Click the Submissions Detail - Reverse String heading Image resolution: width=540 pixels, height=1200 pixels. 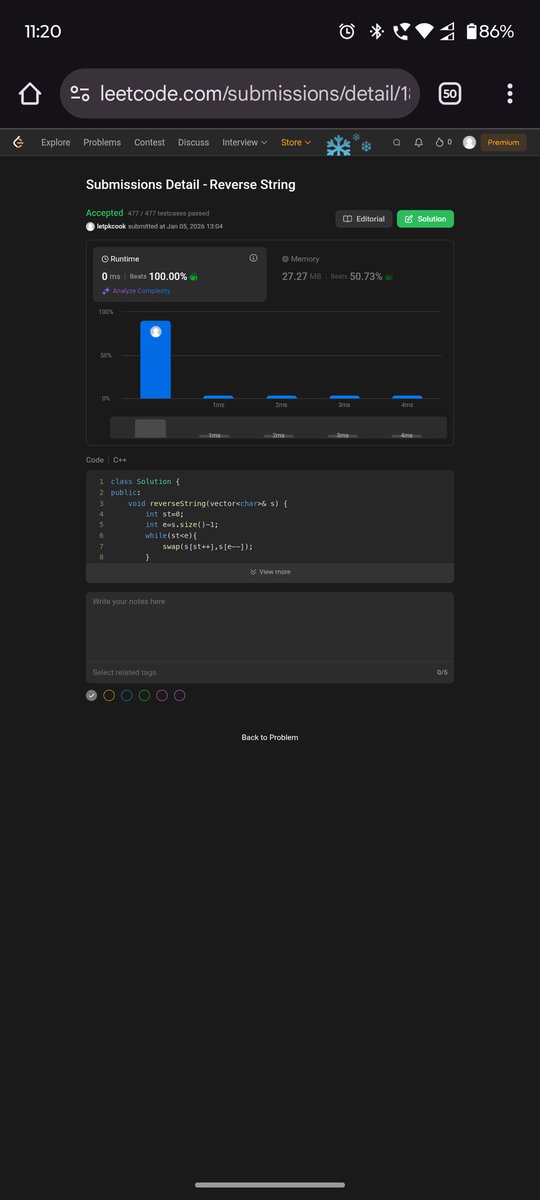pyautogui.click(x=191, y=185)
